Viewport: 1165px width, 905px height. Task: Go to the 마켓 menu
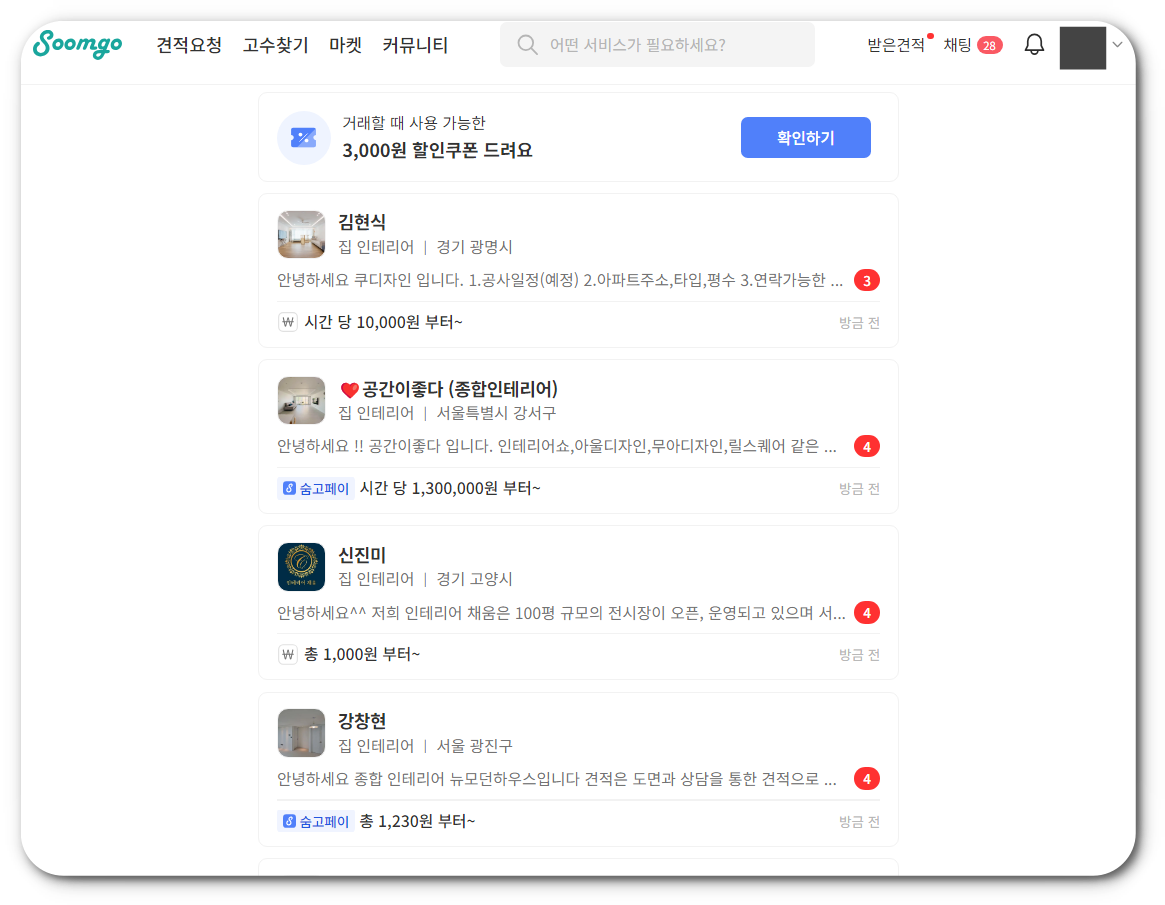coord(345,45)
